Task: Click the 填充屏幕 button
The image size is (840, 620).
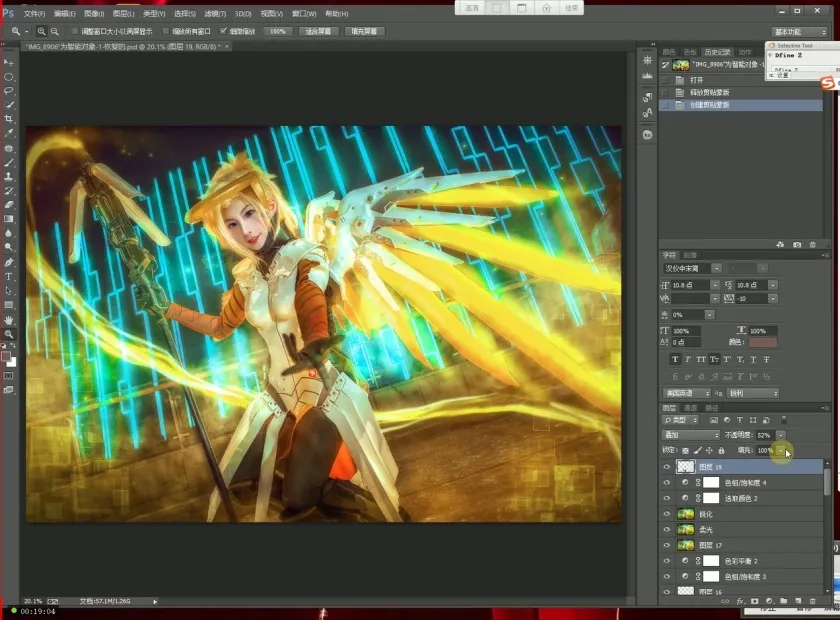Action: pos(365,31)
